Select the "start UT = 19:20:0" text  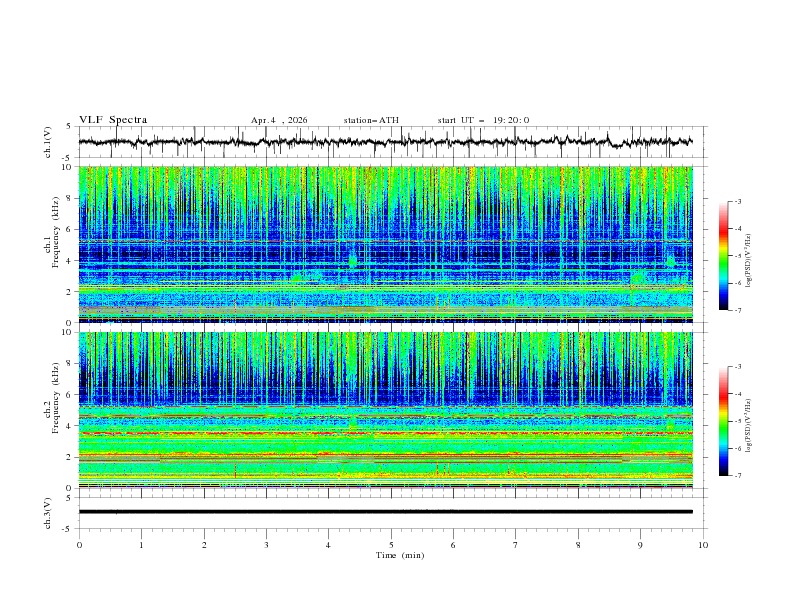coord(483,120)
